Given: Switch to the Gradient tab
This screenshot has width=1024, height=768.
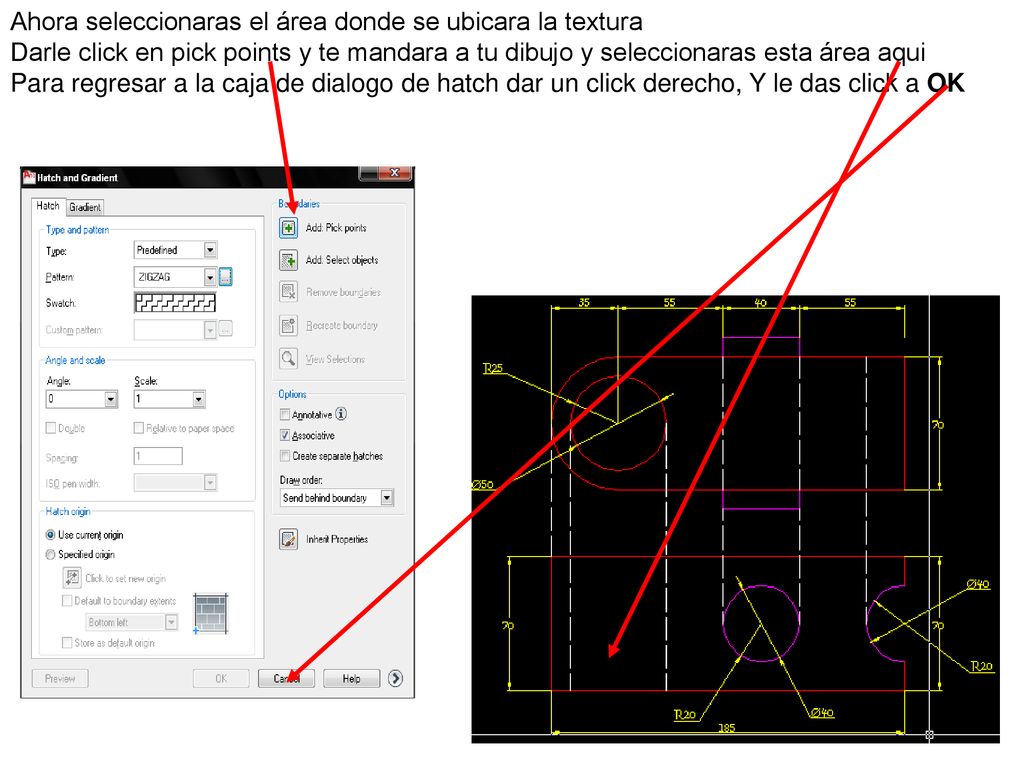Looking at the screenshot, I should (85, 207).
